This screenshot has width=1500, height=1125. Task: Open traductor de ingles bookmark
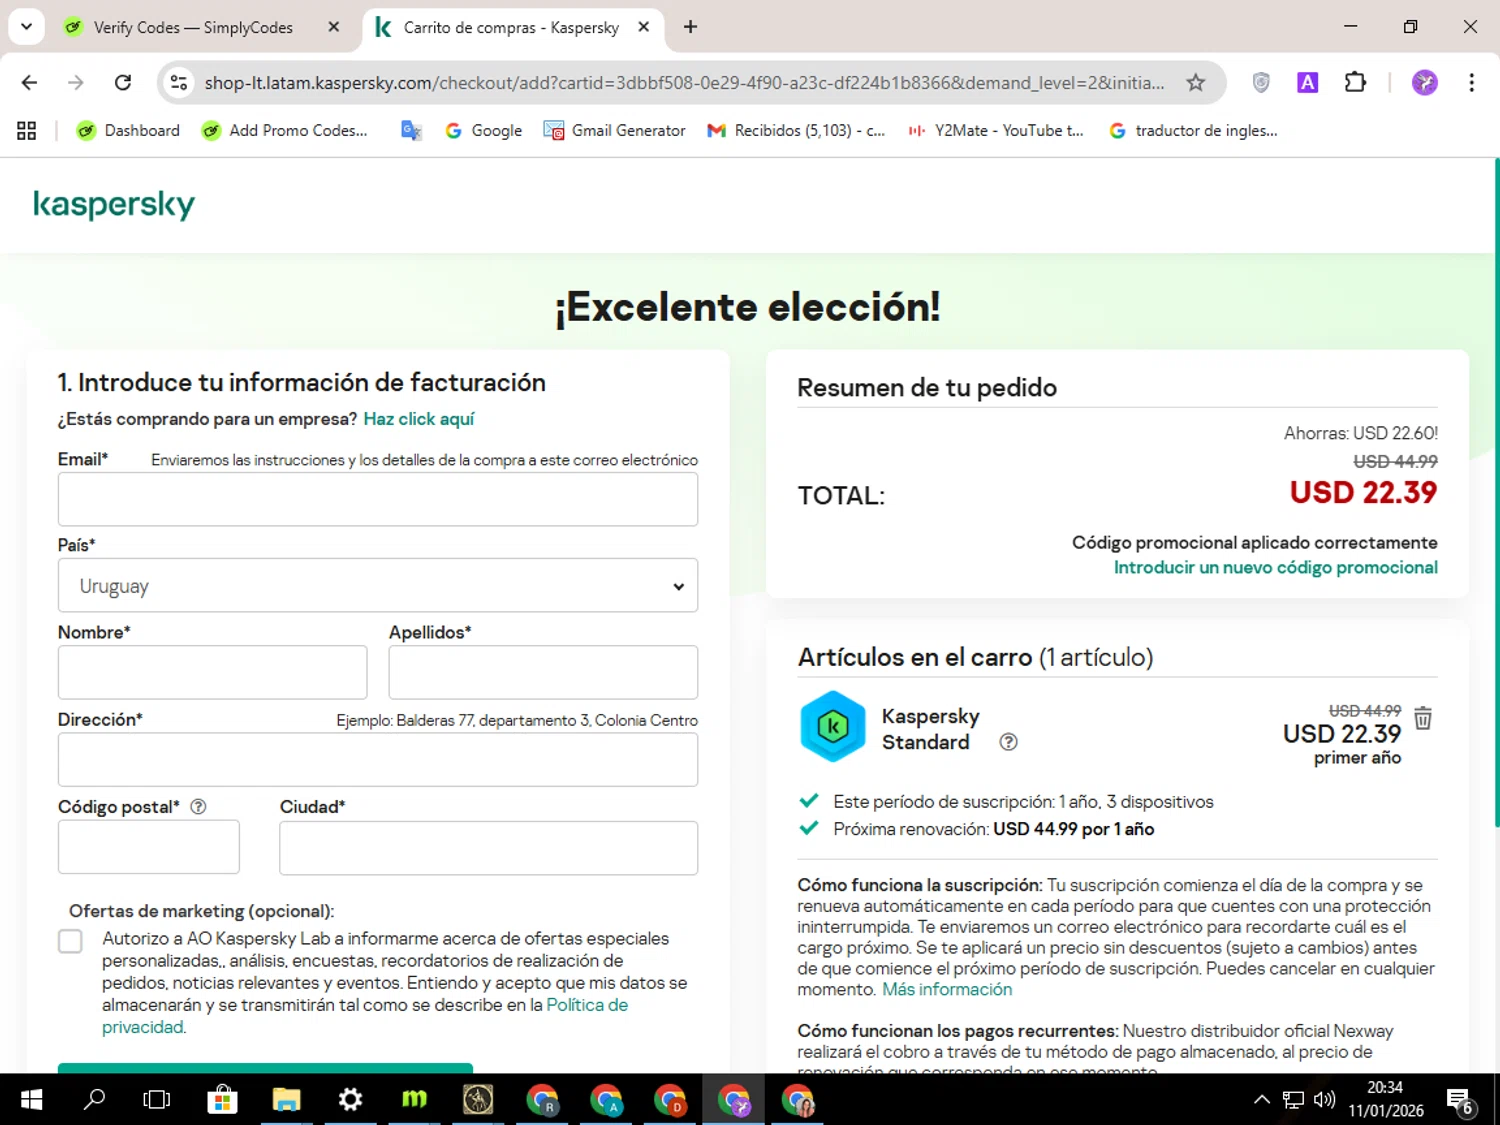(1194, 131)
